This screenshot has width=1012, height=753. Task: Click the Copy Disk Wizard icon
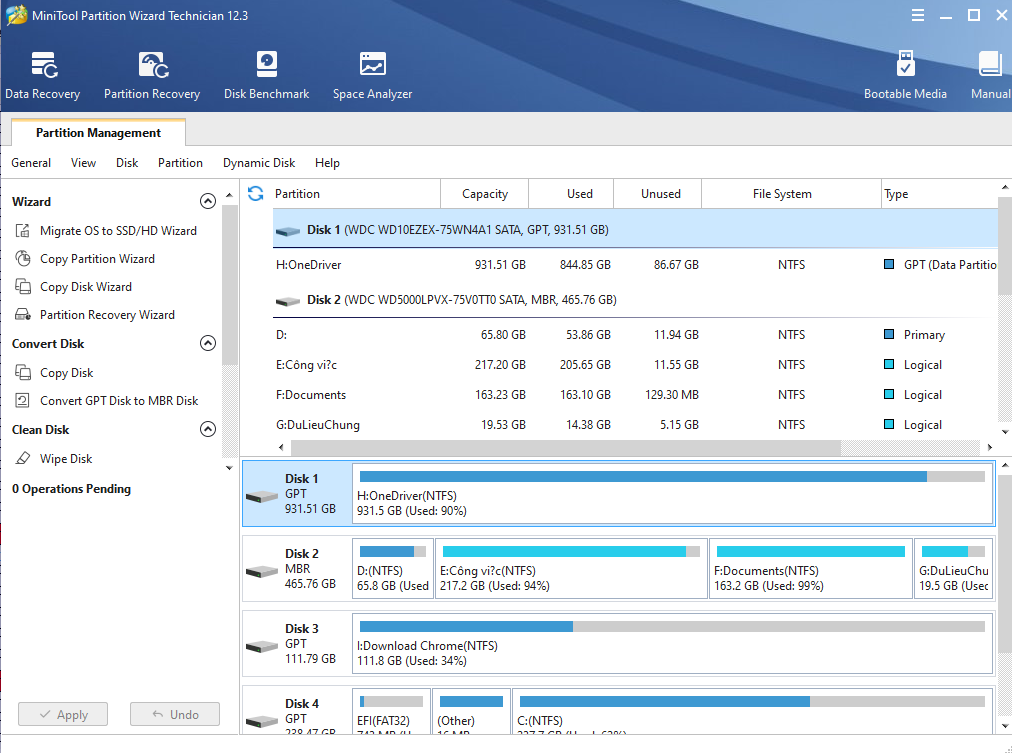tap(23, 286)
